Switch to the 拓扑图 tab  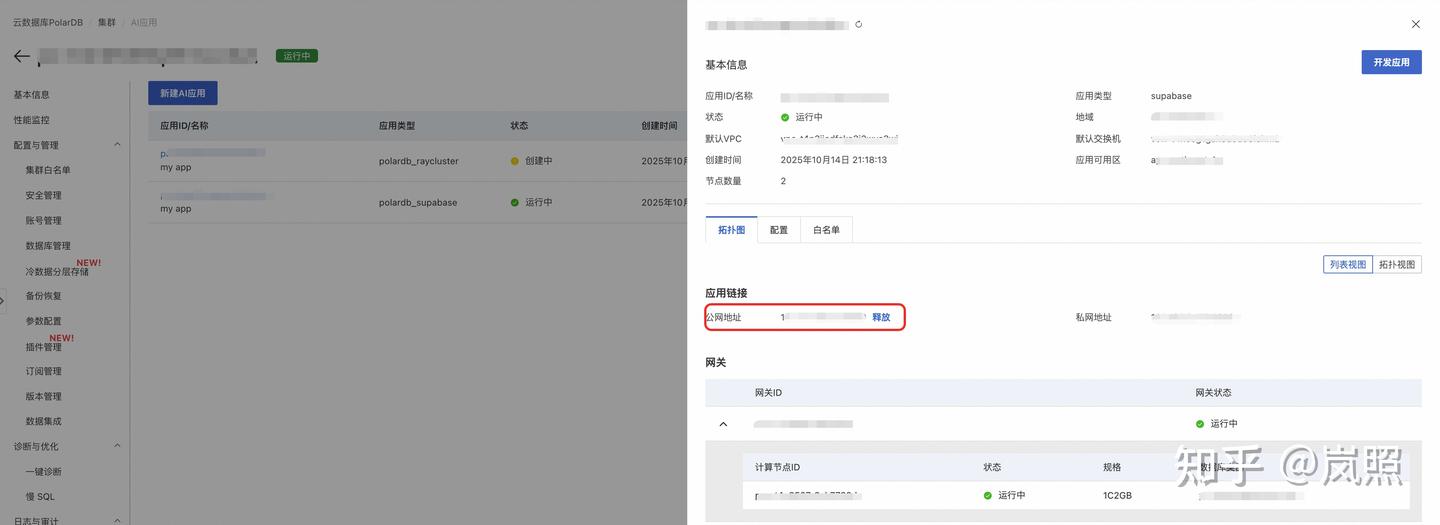[731, 230]
